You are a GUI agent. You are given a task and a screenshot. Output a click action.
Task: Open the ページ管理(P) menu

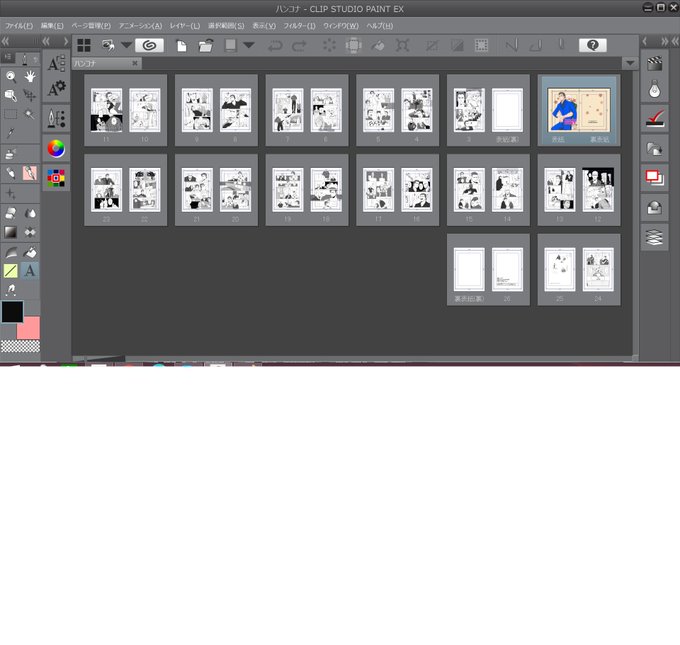(x=91, y=26)
